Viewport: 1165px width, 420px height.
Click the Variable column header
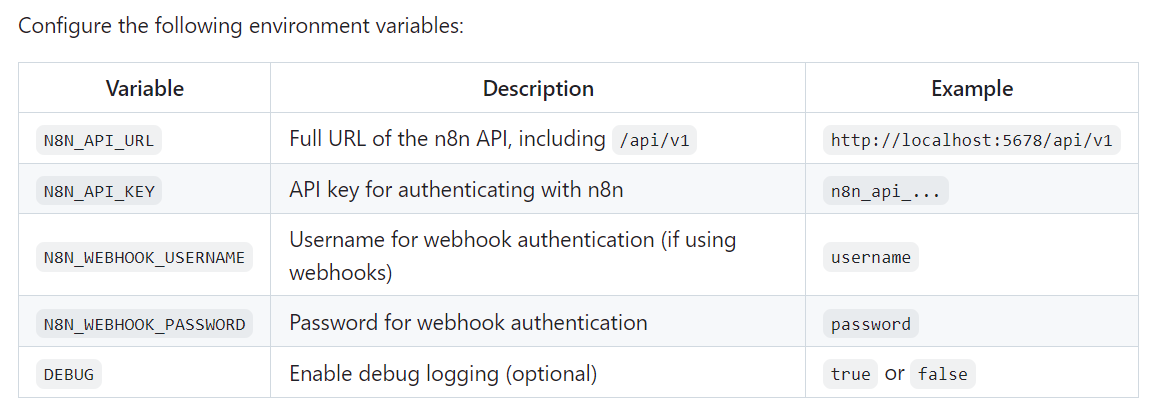tap(145, 88)
